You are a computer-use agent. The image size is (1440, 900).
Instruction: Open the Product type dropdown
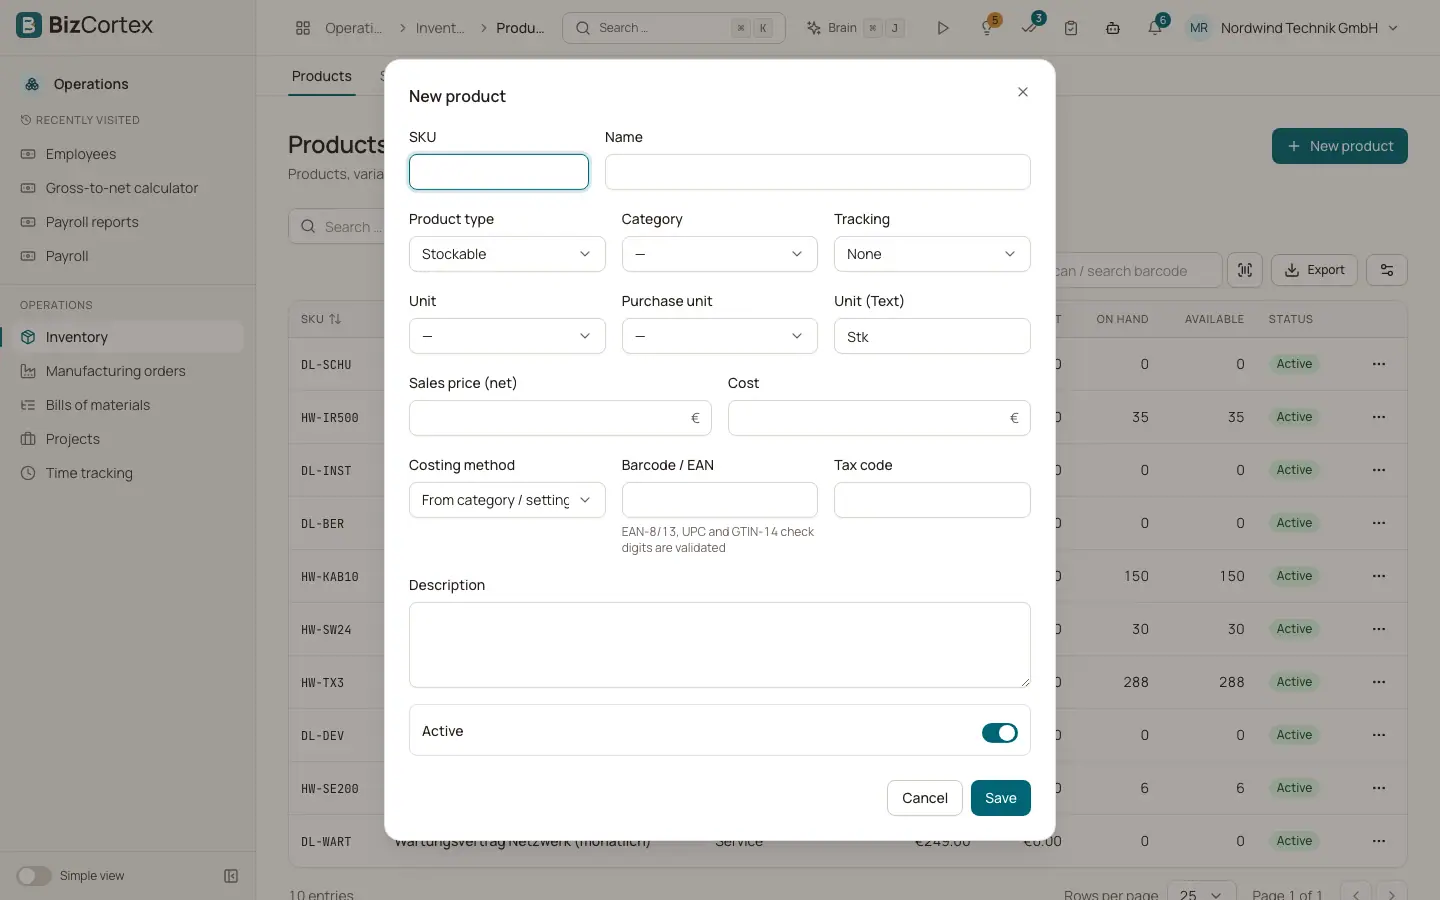pyautogui.click(x=507, y=254)
